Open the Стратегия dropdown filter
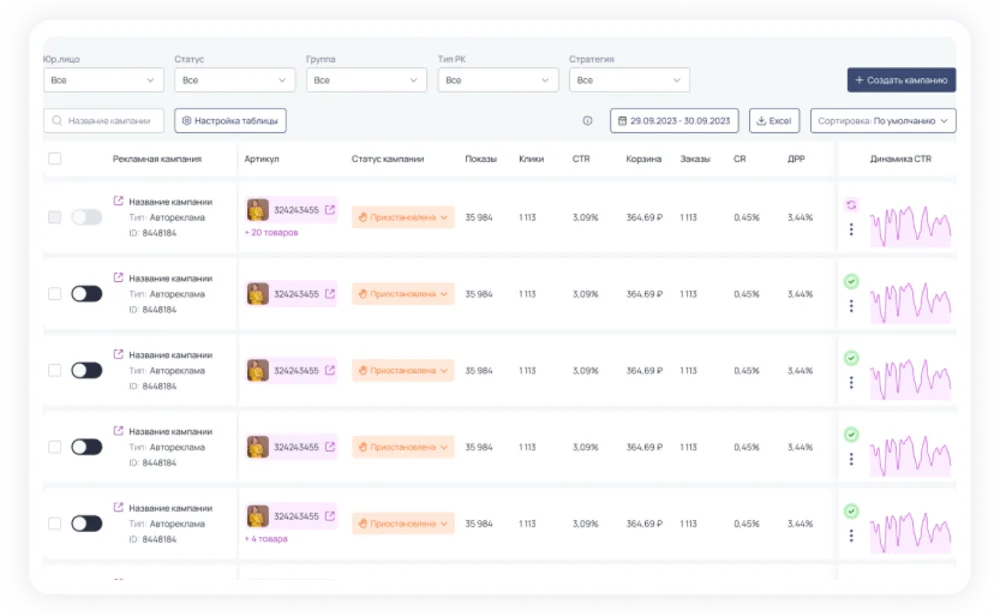 [629, 80]
